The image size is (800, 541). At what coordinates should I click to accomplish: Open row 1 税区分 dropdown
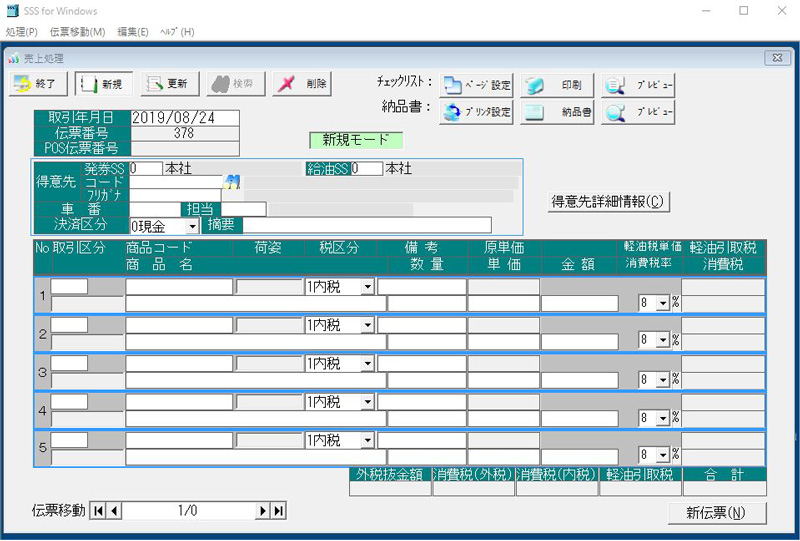pos(367,287)
